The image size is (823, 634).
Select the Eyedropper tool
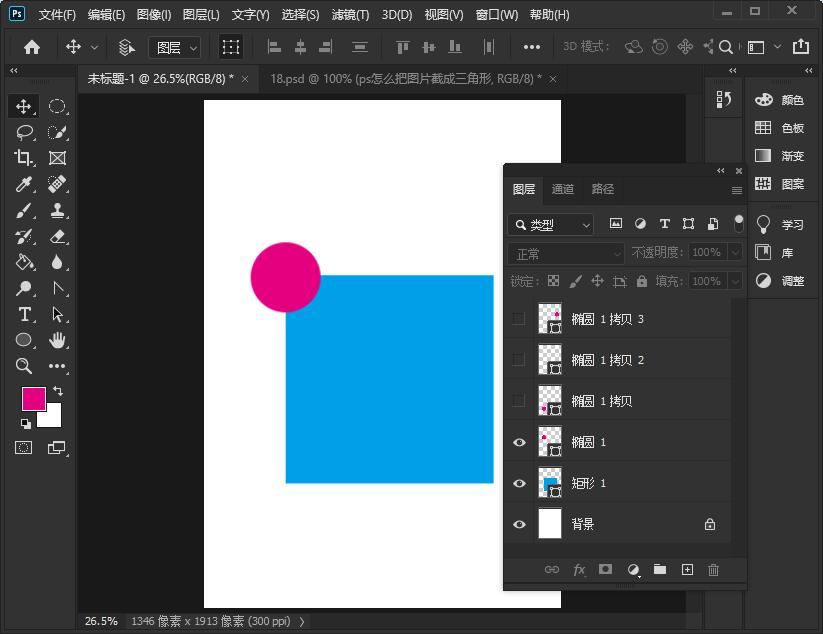tap(24, 184)
